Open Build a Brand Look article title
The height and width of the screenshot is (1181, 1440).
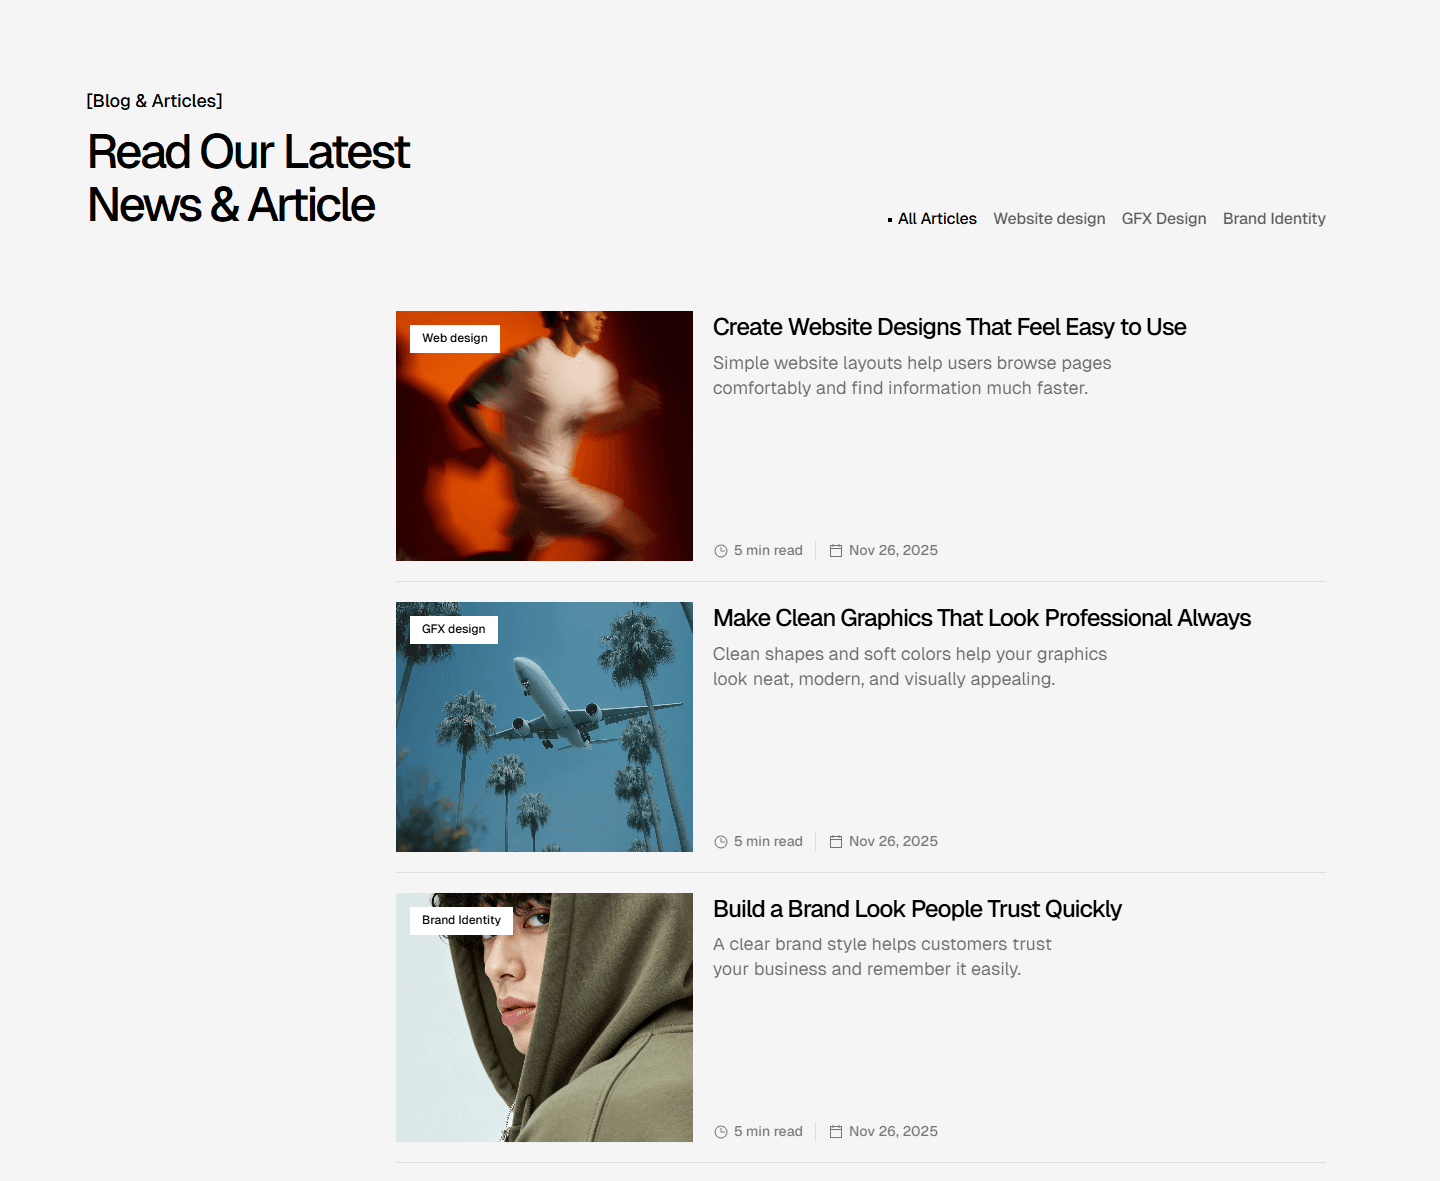coord(917,910)
